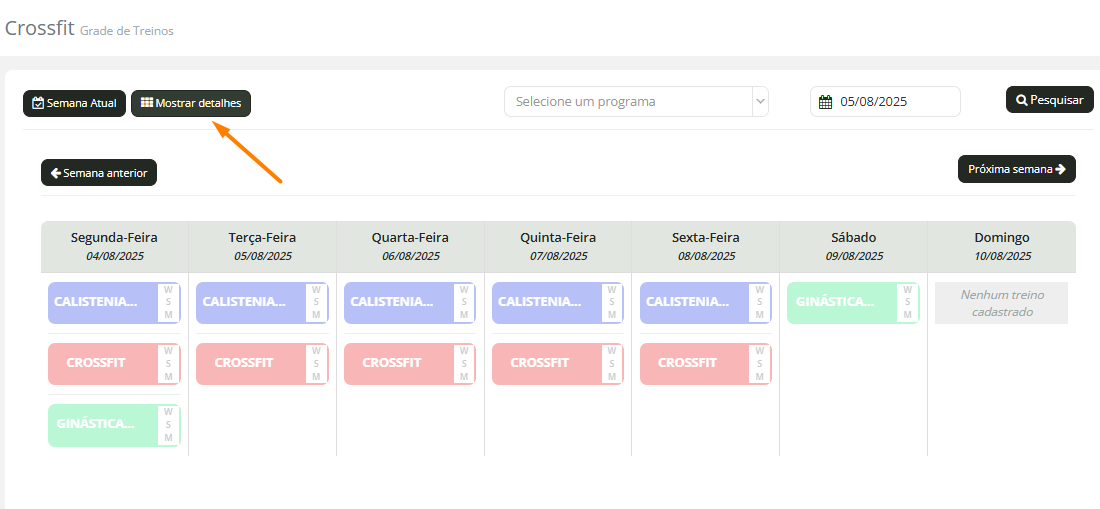Screen dimensions: 1100x509
Task: Click the date 10/08/2025 under Domingo
Action: coord(1002,256)
